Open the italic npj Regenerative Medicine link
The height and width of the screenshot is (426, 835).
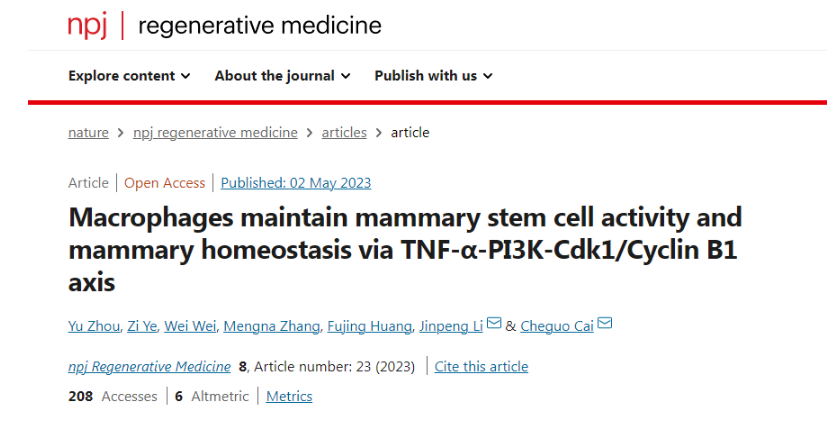pos(149,366)
